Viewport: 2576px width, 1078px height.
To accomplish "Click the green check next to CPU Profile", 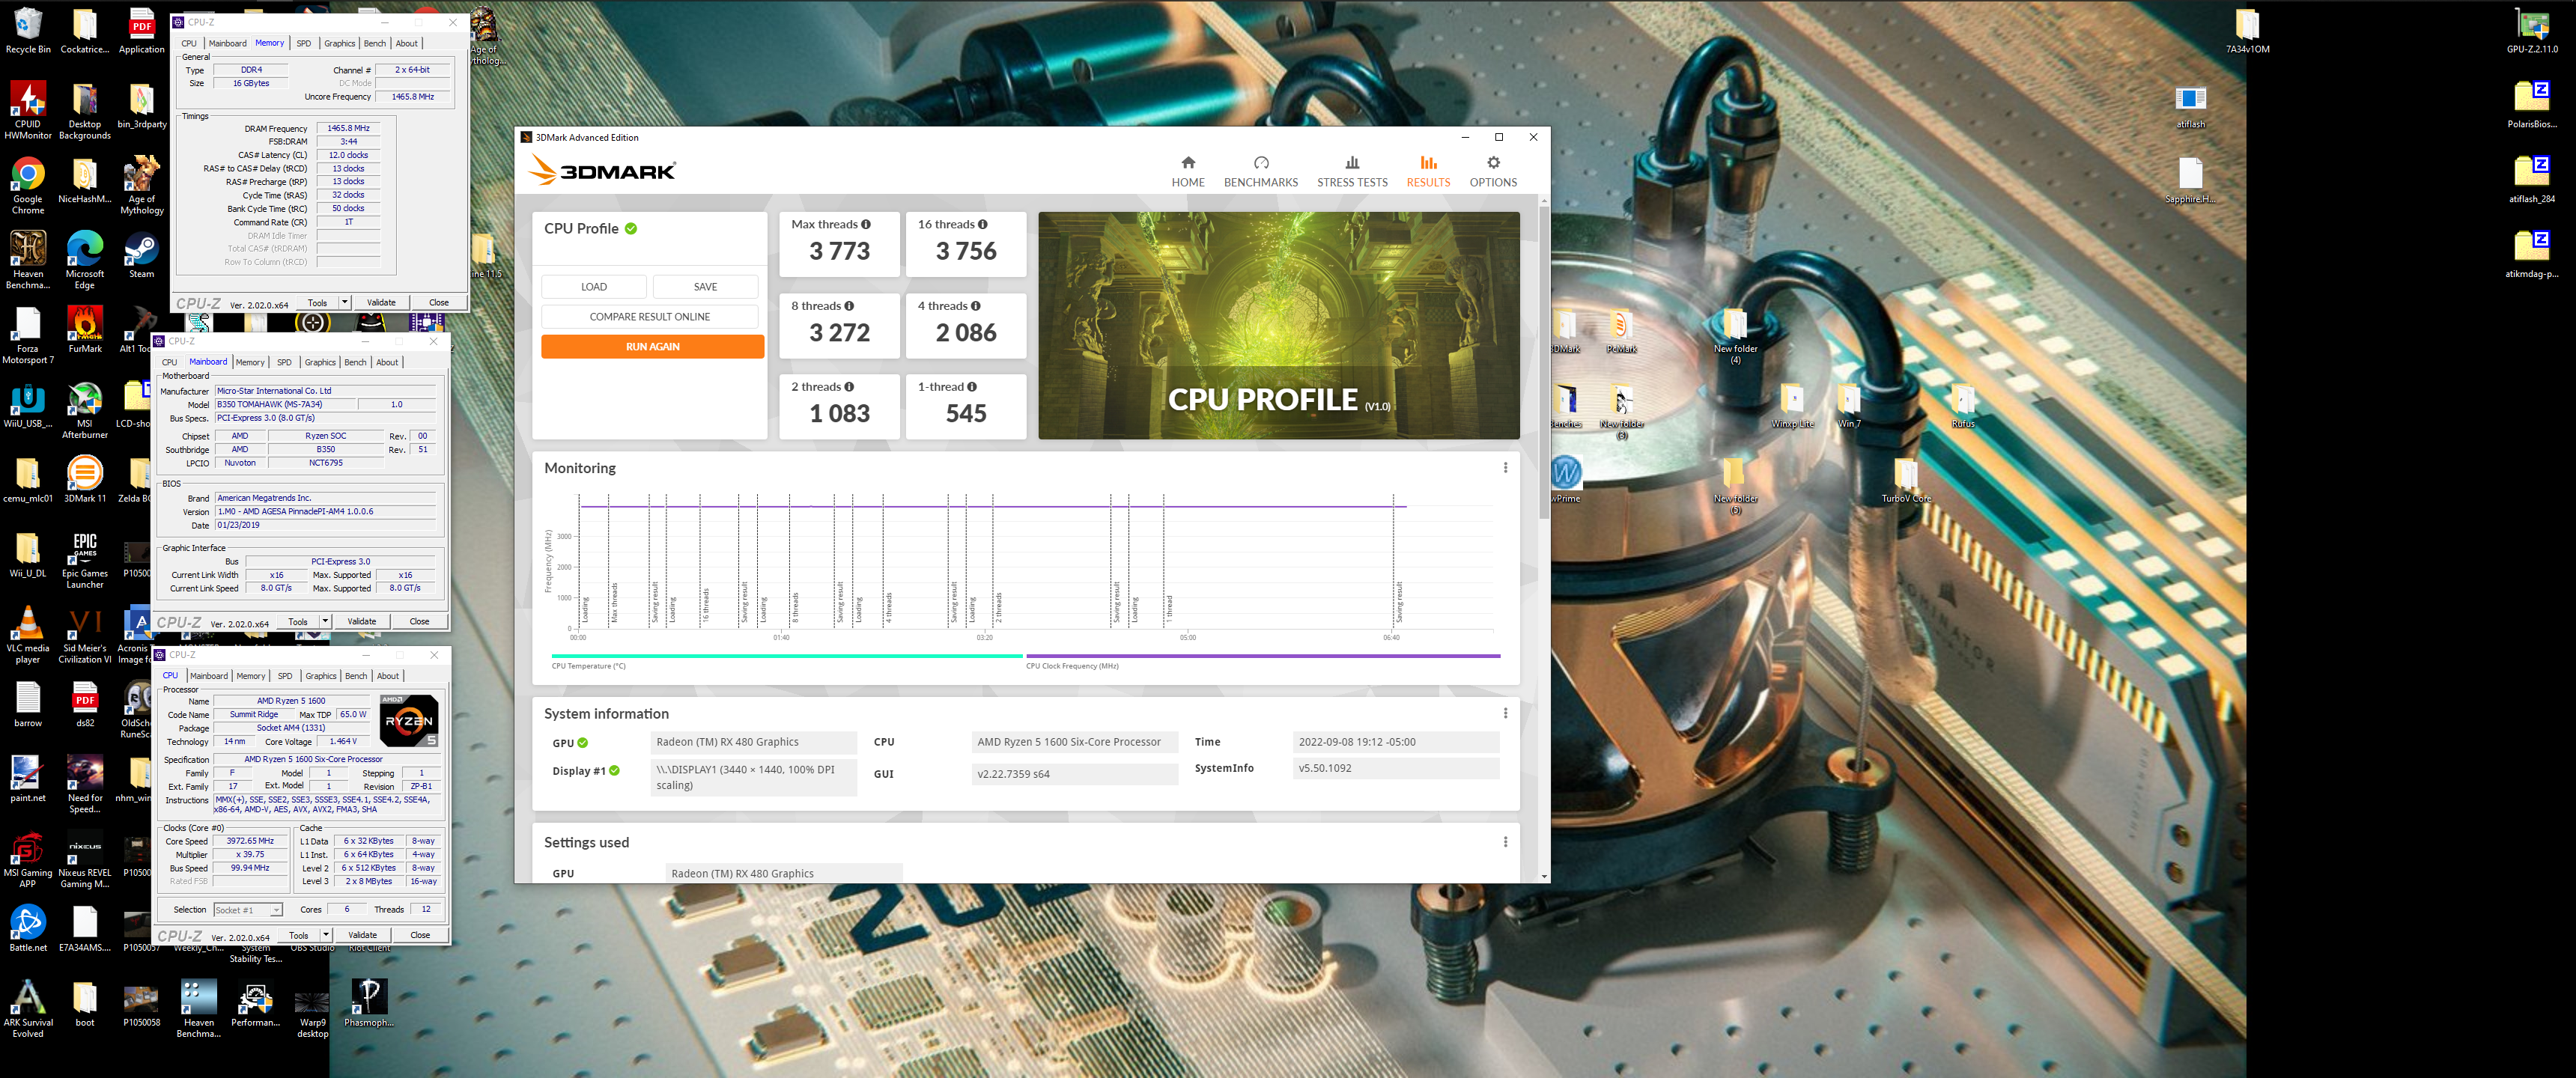I will [630, 228].
